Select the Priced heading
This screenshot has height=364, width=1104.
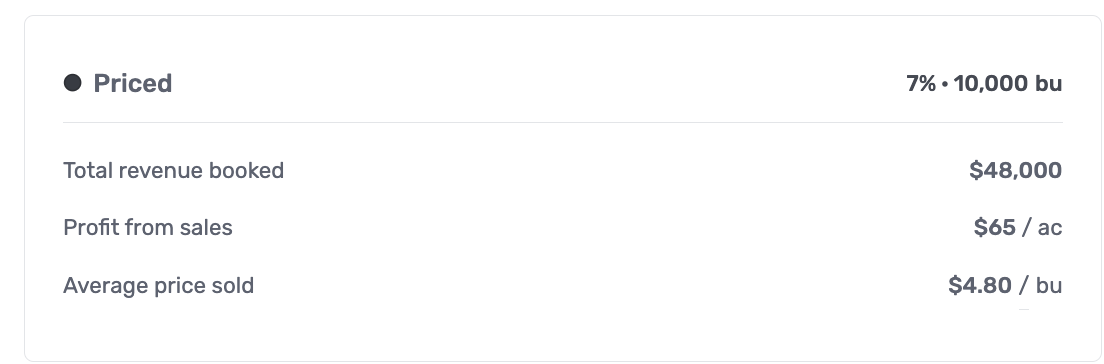pyautogui.click(x=132, y=83)
